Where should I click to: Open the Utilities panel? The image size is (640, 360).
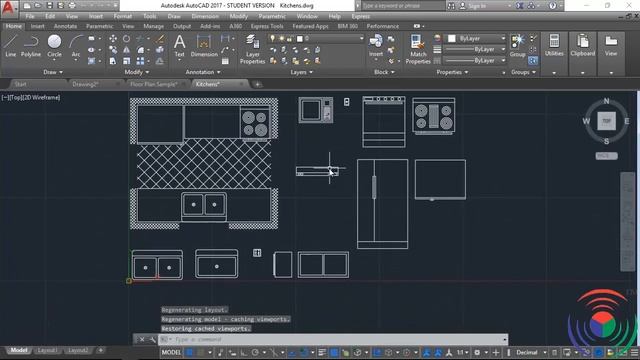point(554,45)
